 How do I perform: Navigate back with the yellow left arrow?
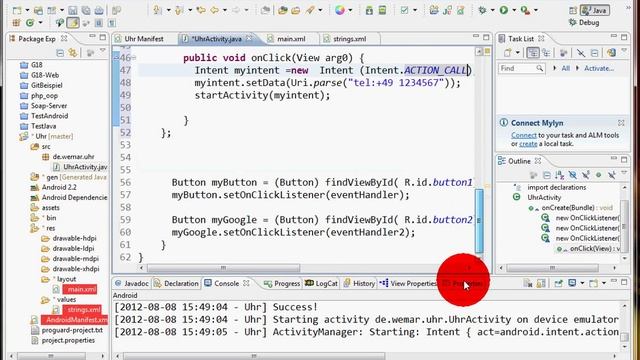point(214,10)
